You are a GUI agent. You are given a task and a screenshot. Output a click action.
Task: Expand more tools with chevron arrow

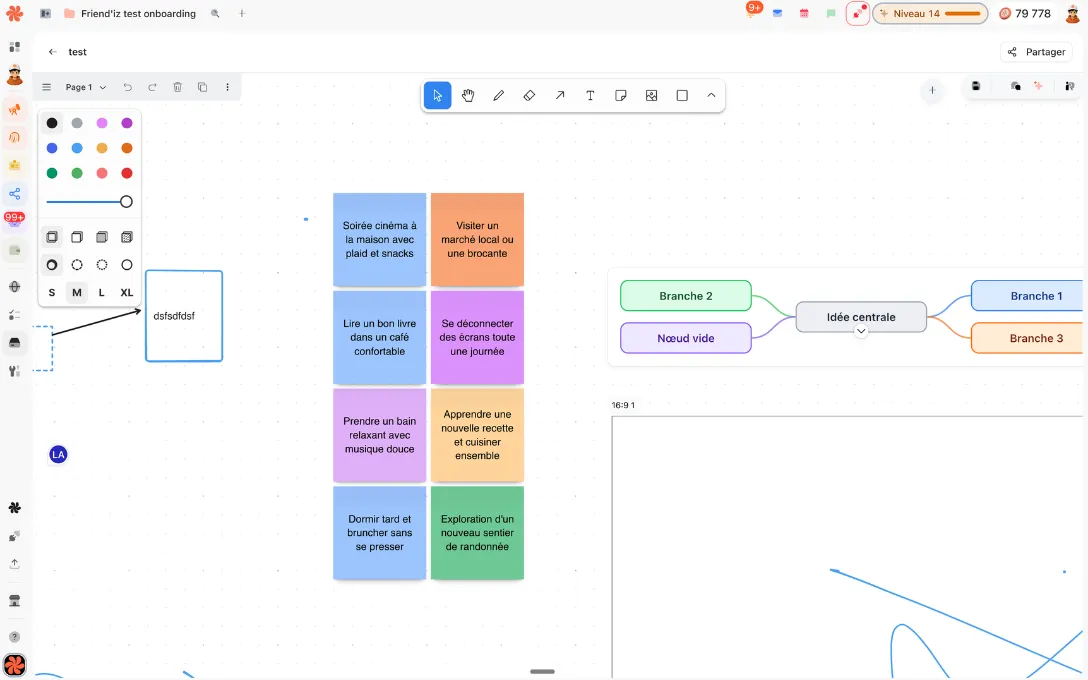[x=711, y=96]
